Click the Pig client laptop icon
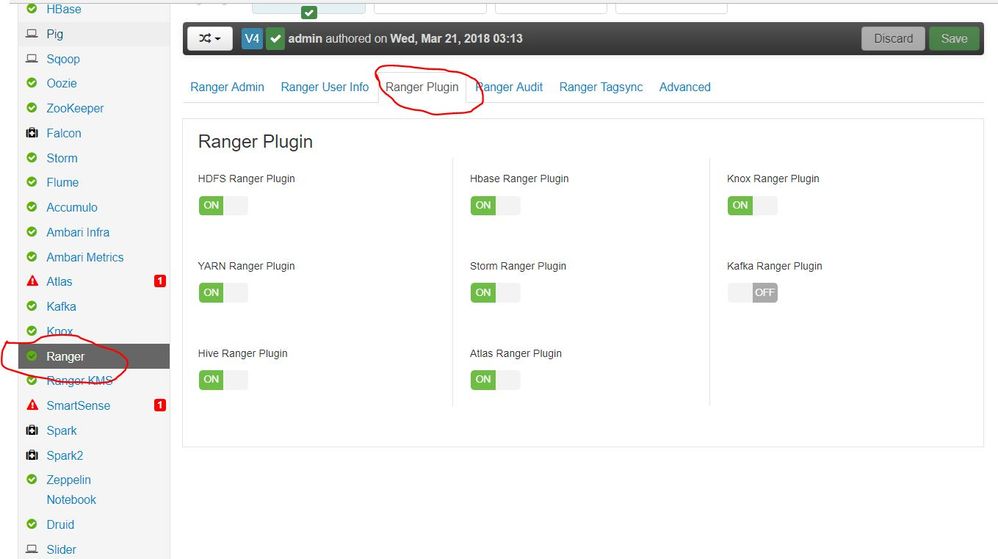998x559 pixels. pyautogui.click(x=32, y=34)
